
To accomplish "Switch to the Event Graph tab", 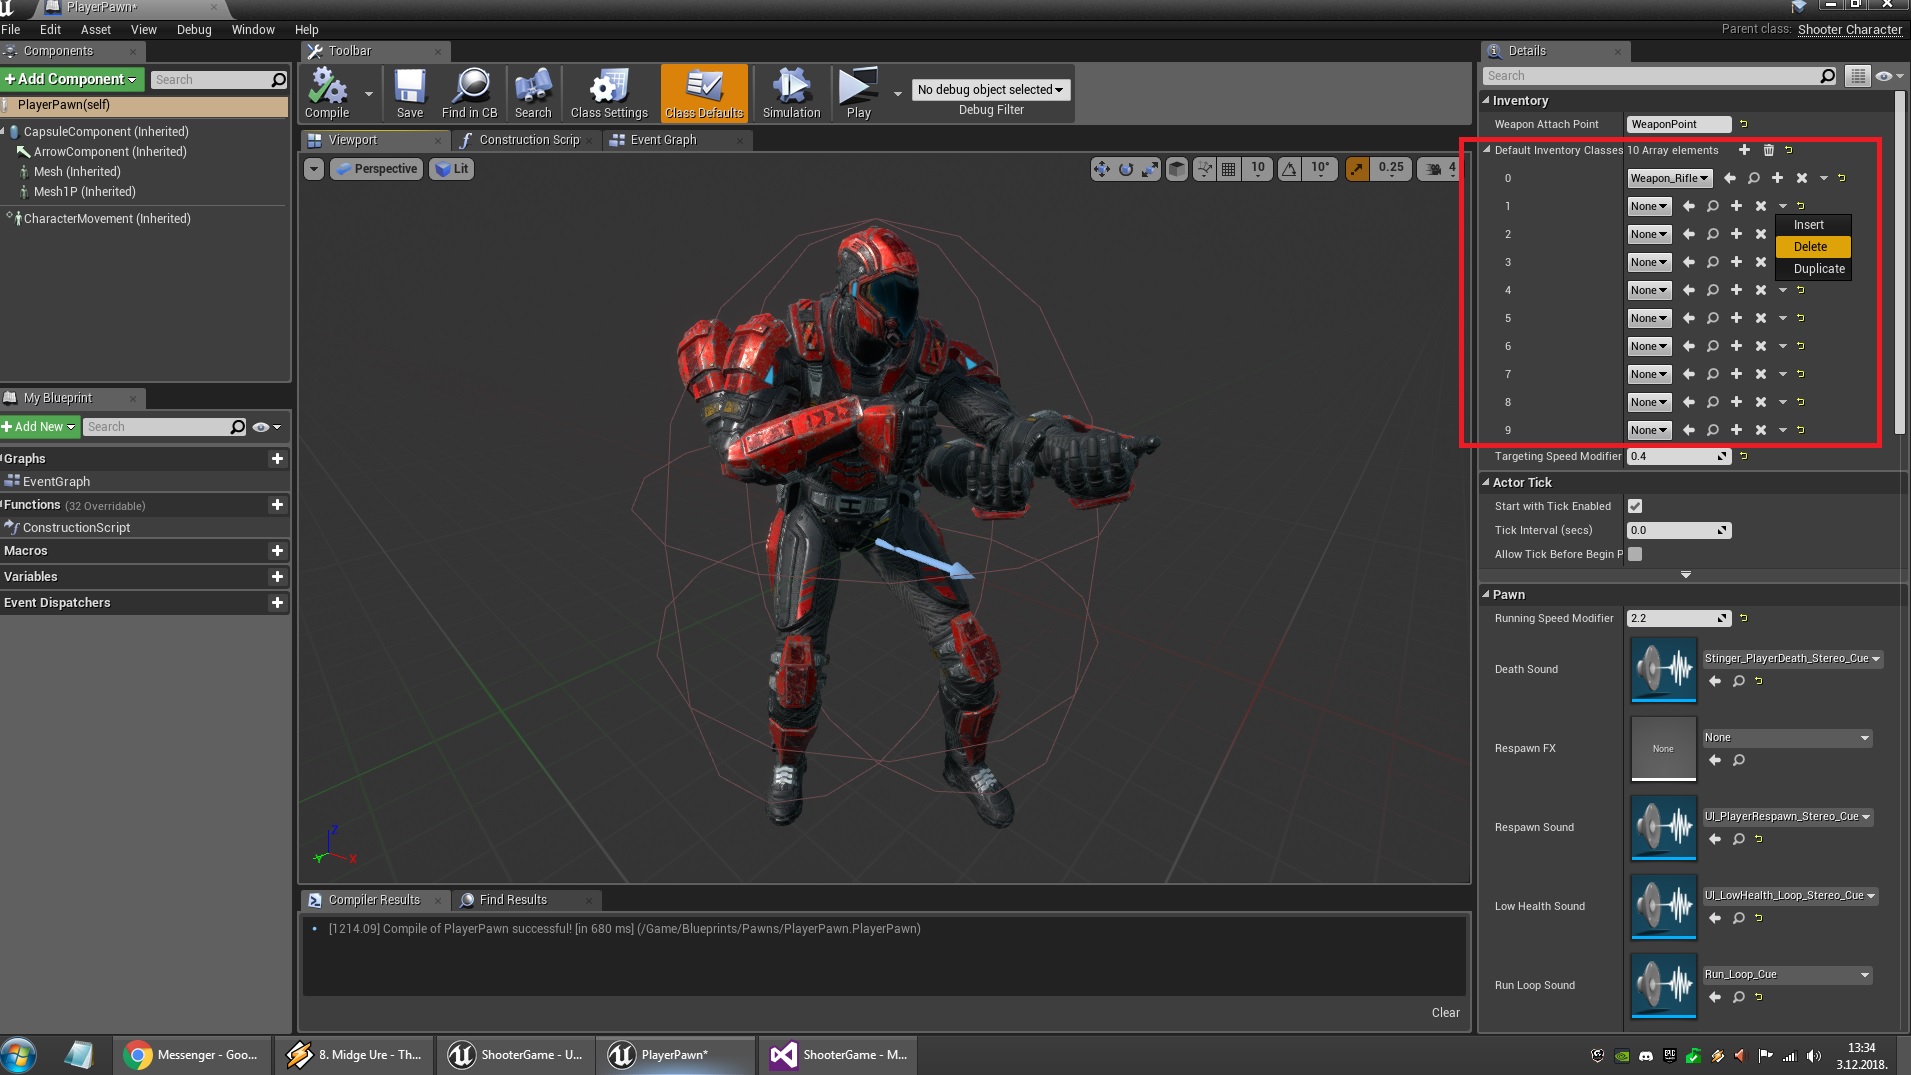I will click(662, 140).
